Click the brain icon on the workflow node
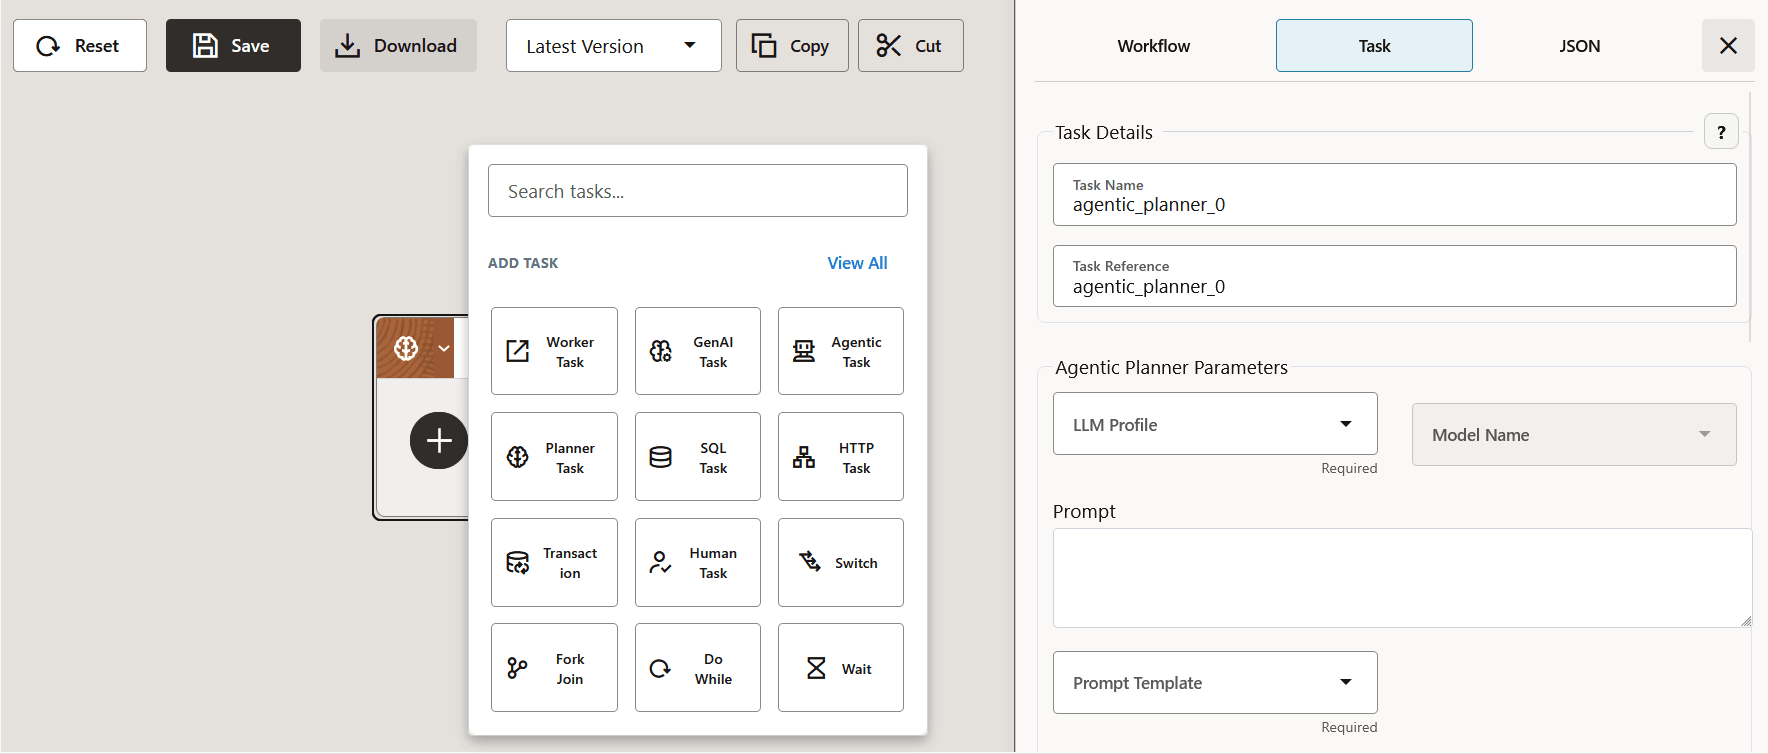The height and width of the screenshot is (754, 1768). (406, 348)
